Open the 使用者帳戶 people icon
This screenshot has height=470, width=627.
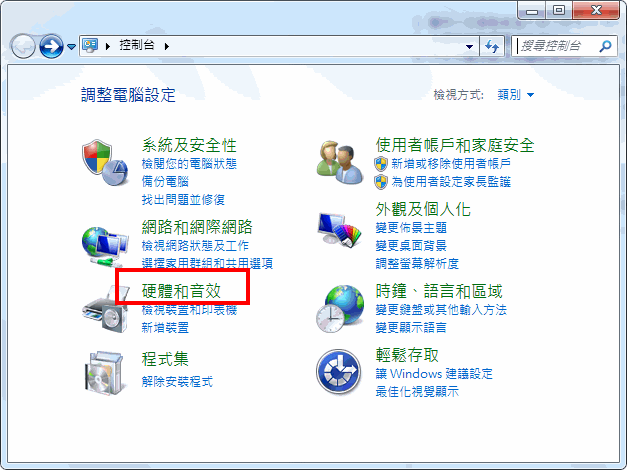339,162
